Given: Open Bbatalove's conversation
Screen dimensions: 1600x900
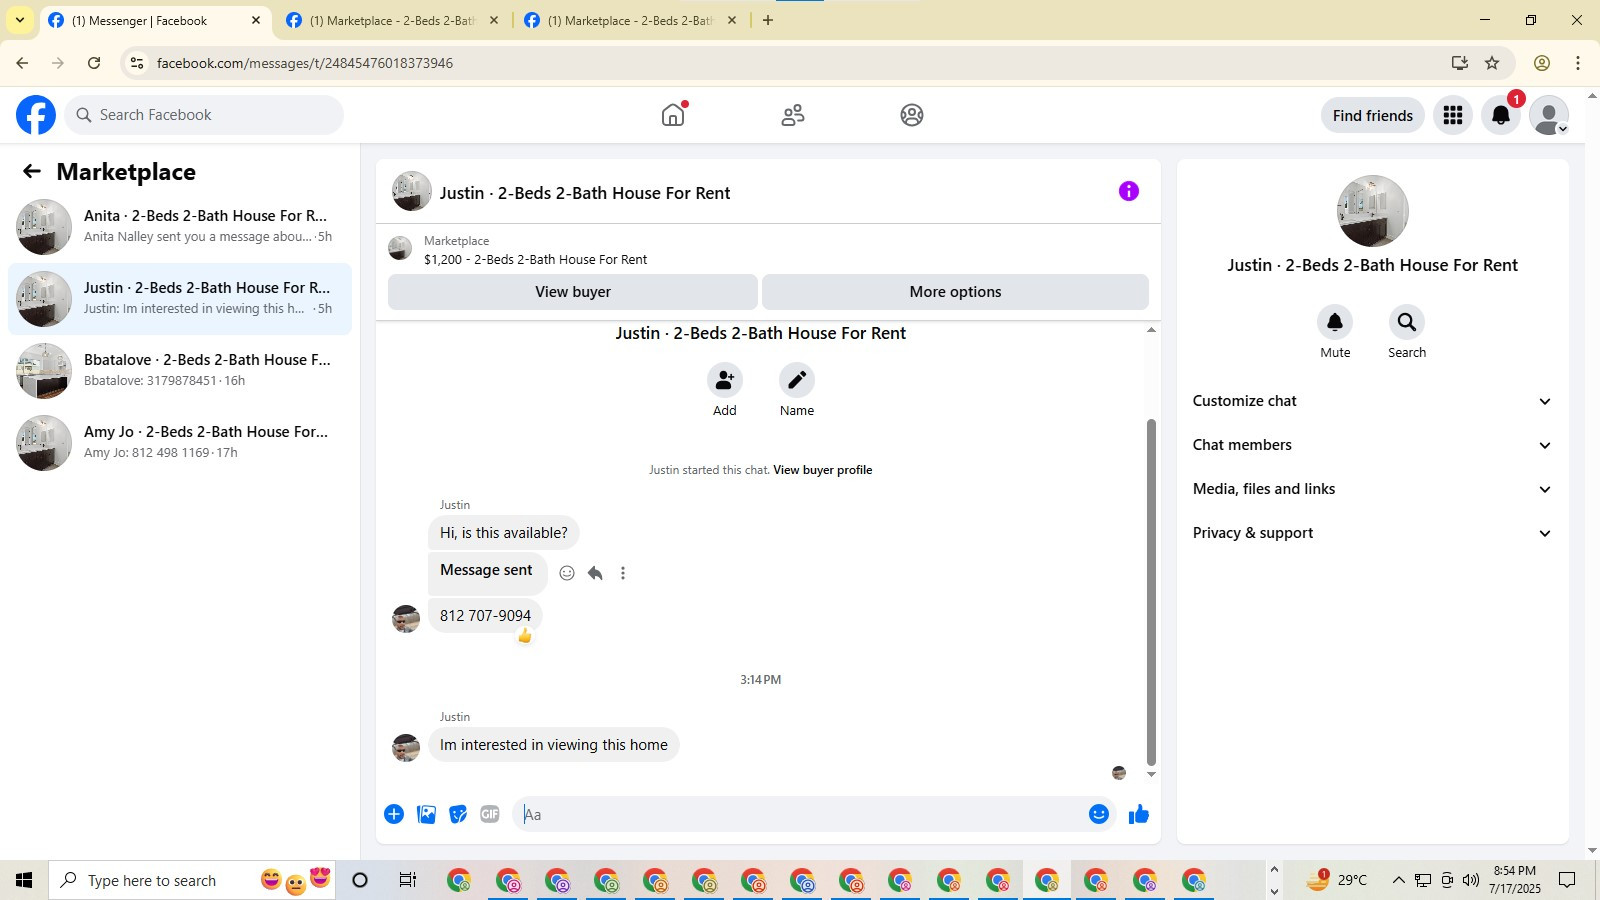Looking at the screenshot, I should pos(180,371).
